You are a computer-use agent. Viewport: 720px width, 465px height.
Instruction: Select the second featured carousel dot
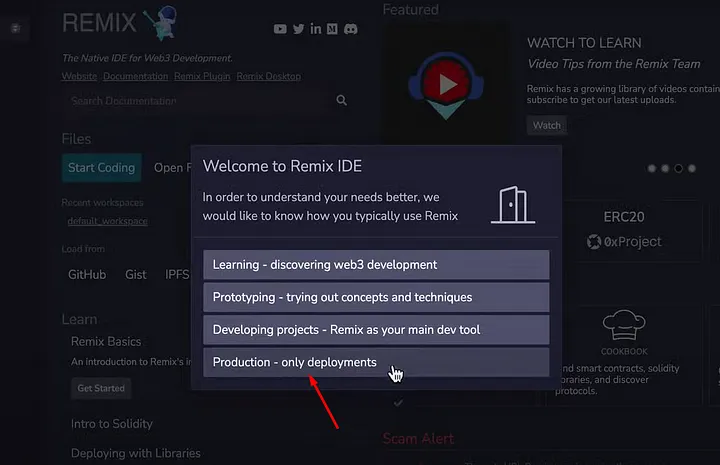tap(665, 168)
